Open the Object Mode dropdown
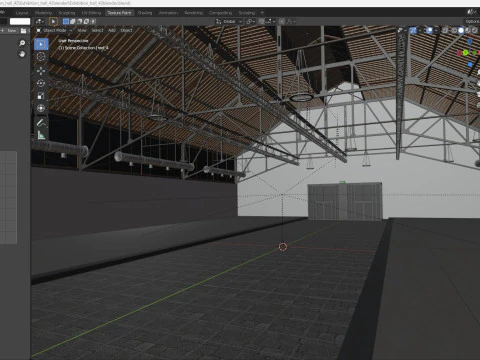Screen dimensions: 480x360 pyautogui.click(x=54, y=30)
